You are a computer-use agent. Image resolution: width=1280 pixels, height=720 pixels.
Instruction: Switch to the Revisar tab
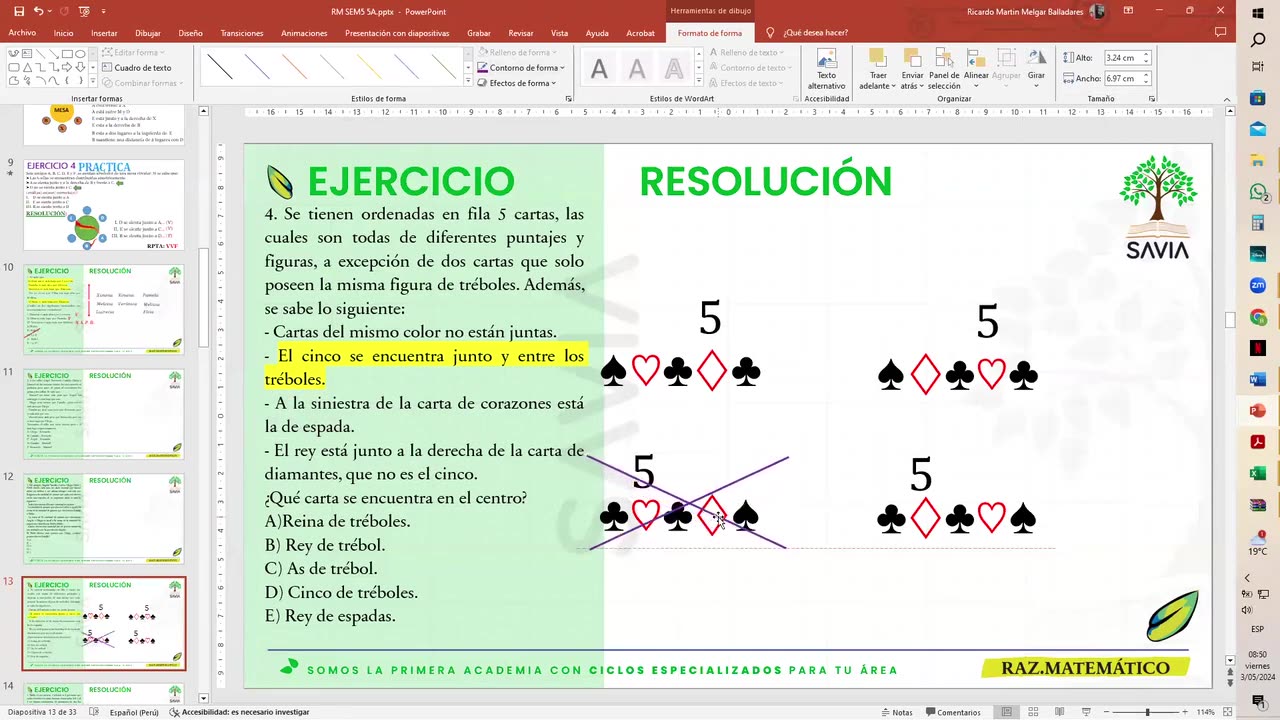click(520, 33)
